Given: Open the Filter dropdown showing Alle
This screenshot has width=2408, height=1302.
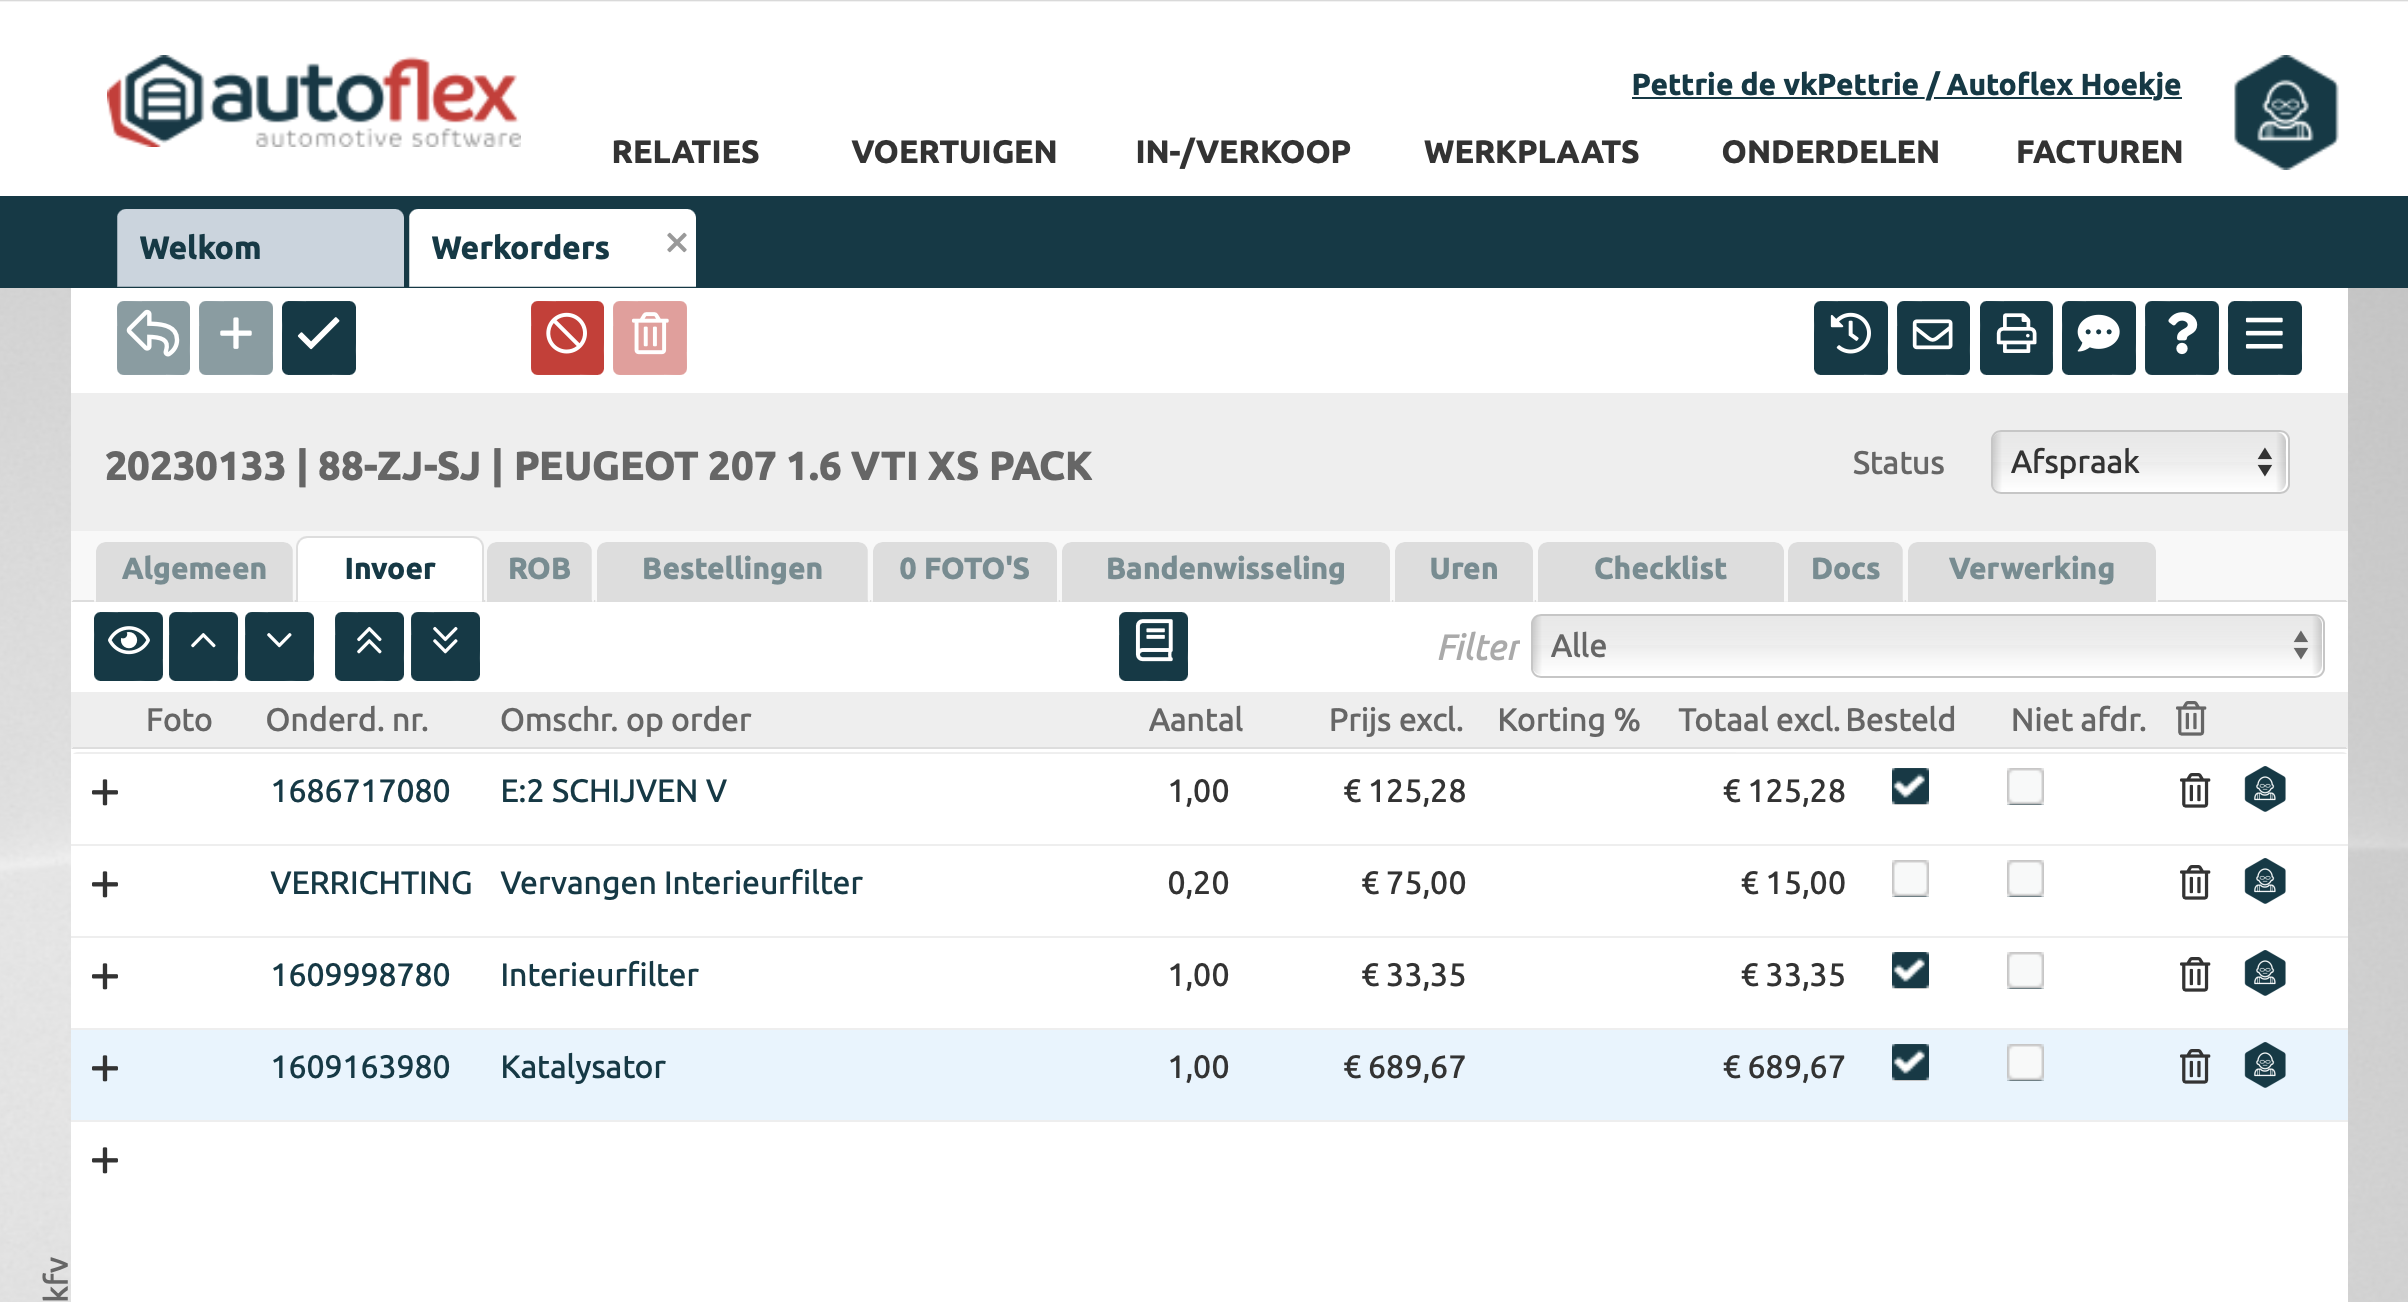Looking at the screenshot, I should click(1926, 646).
